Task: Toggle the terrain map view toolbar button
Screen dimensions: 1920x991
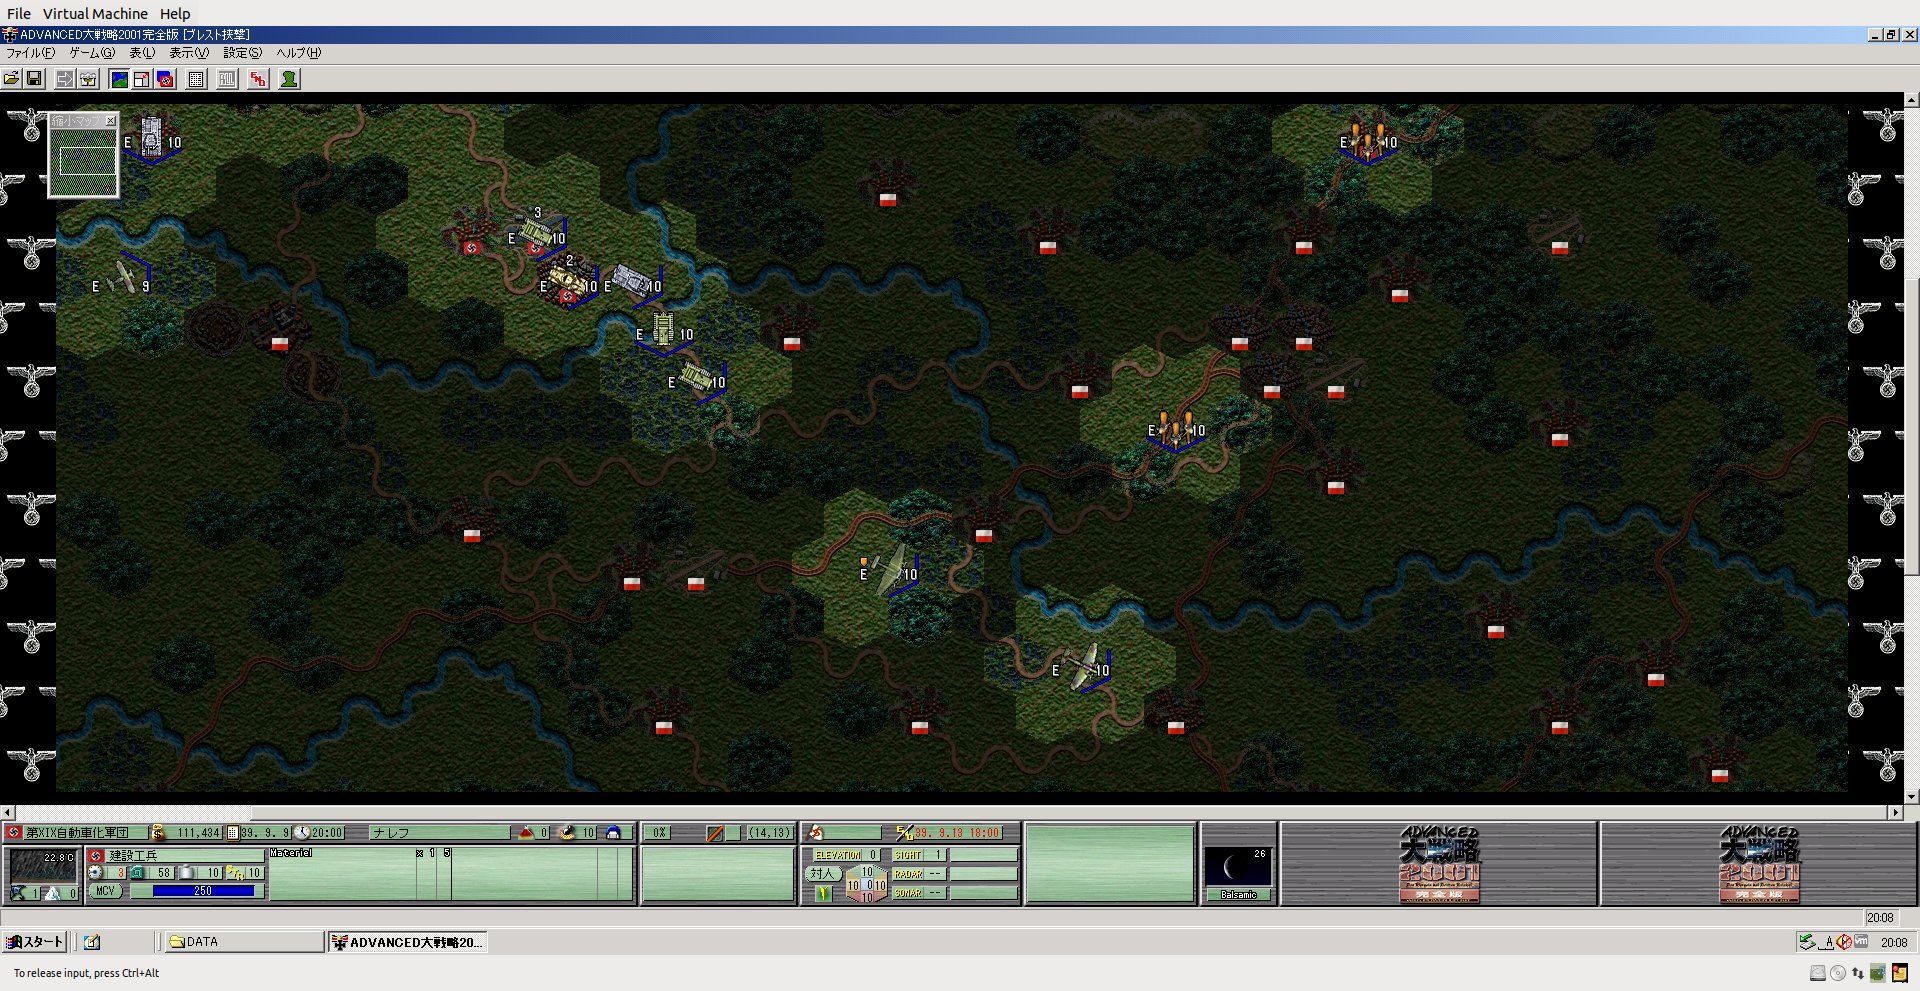Action: pos(119,79)
